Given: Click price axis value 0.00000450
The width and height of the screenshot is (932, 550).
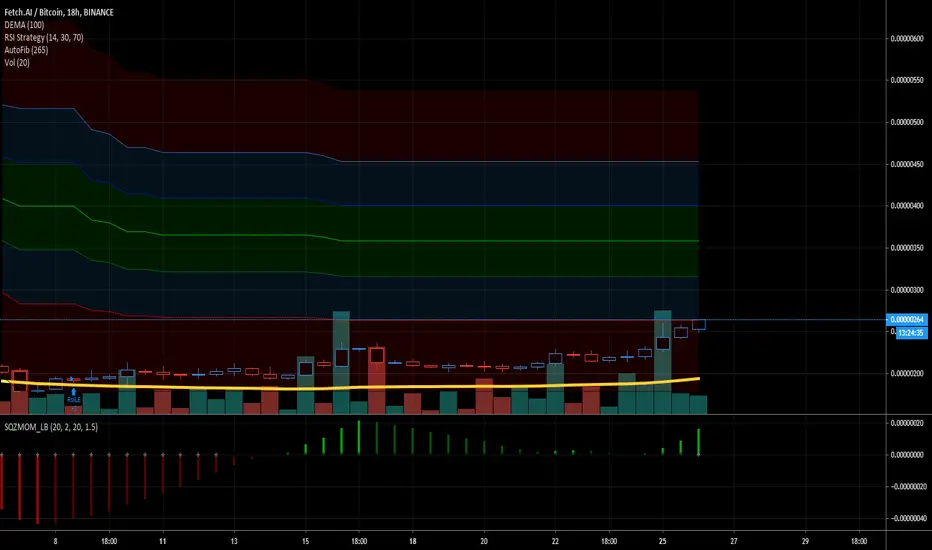Looking at the screenshot, I should [907, 164].
